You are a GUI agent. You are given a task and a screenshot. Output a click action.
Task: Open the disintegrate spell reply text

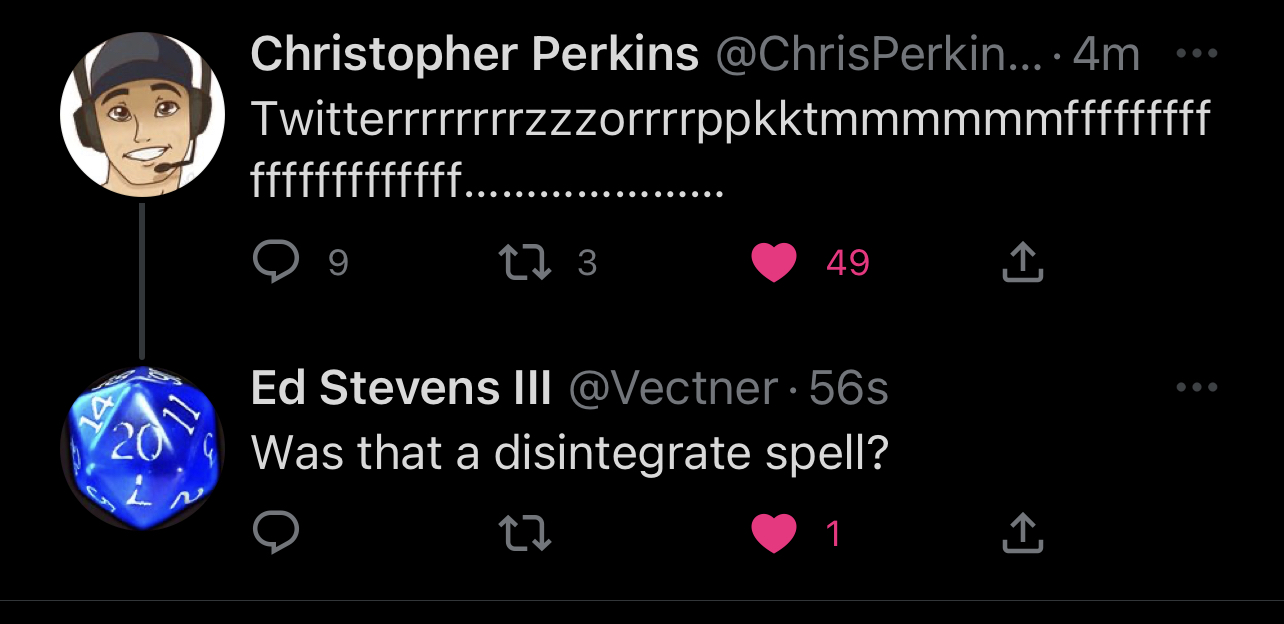[570, 453]
